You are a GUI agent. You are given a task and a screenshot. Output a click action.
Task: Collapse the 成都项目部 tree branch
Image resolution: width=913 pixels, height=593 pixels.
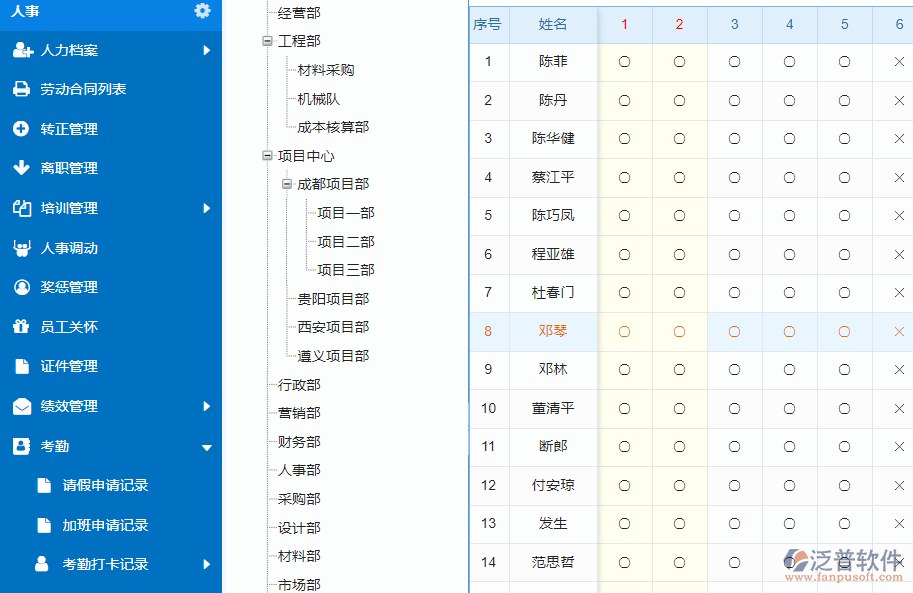pos(288,184)
